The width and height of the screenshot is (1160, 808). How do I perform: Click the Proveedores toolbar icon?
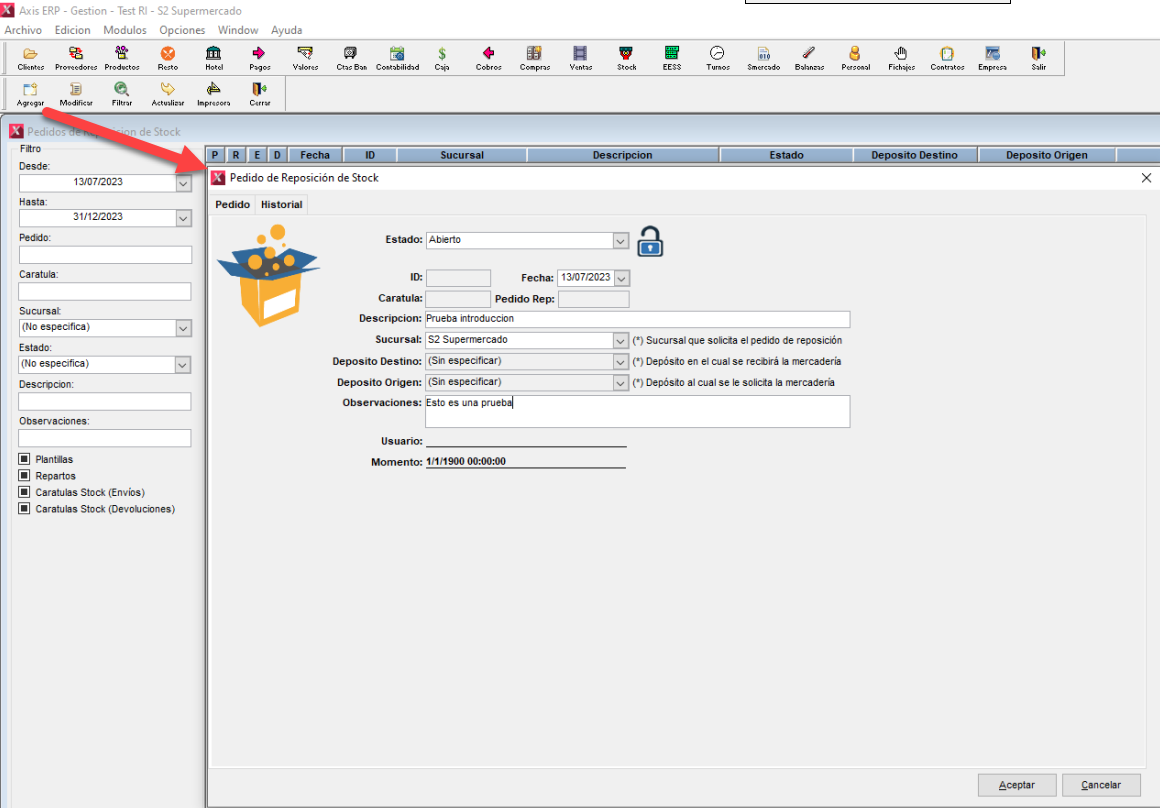click(76, 58)
